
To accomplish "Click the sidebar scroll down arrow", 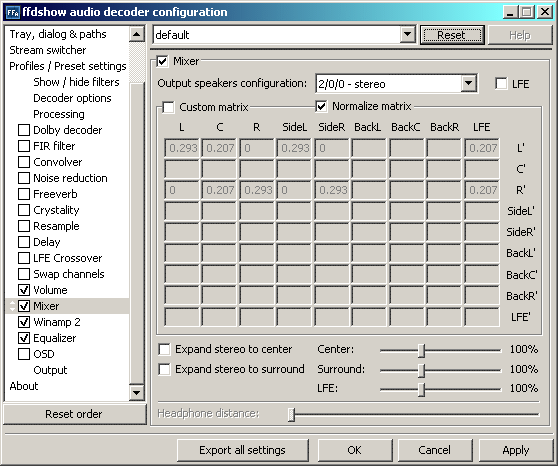I will click(x=137, y=393).
